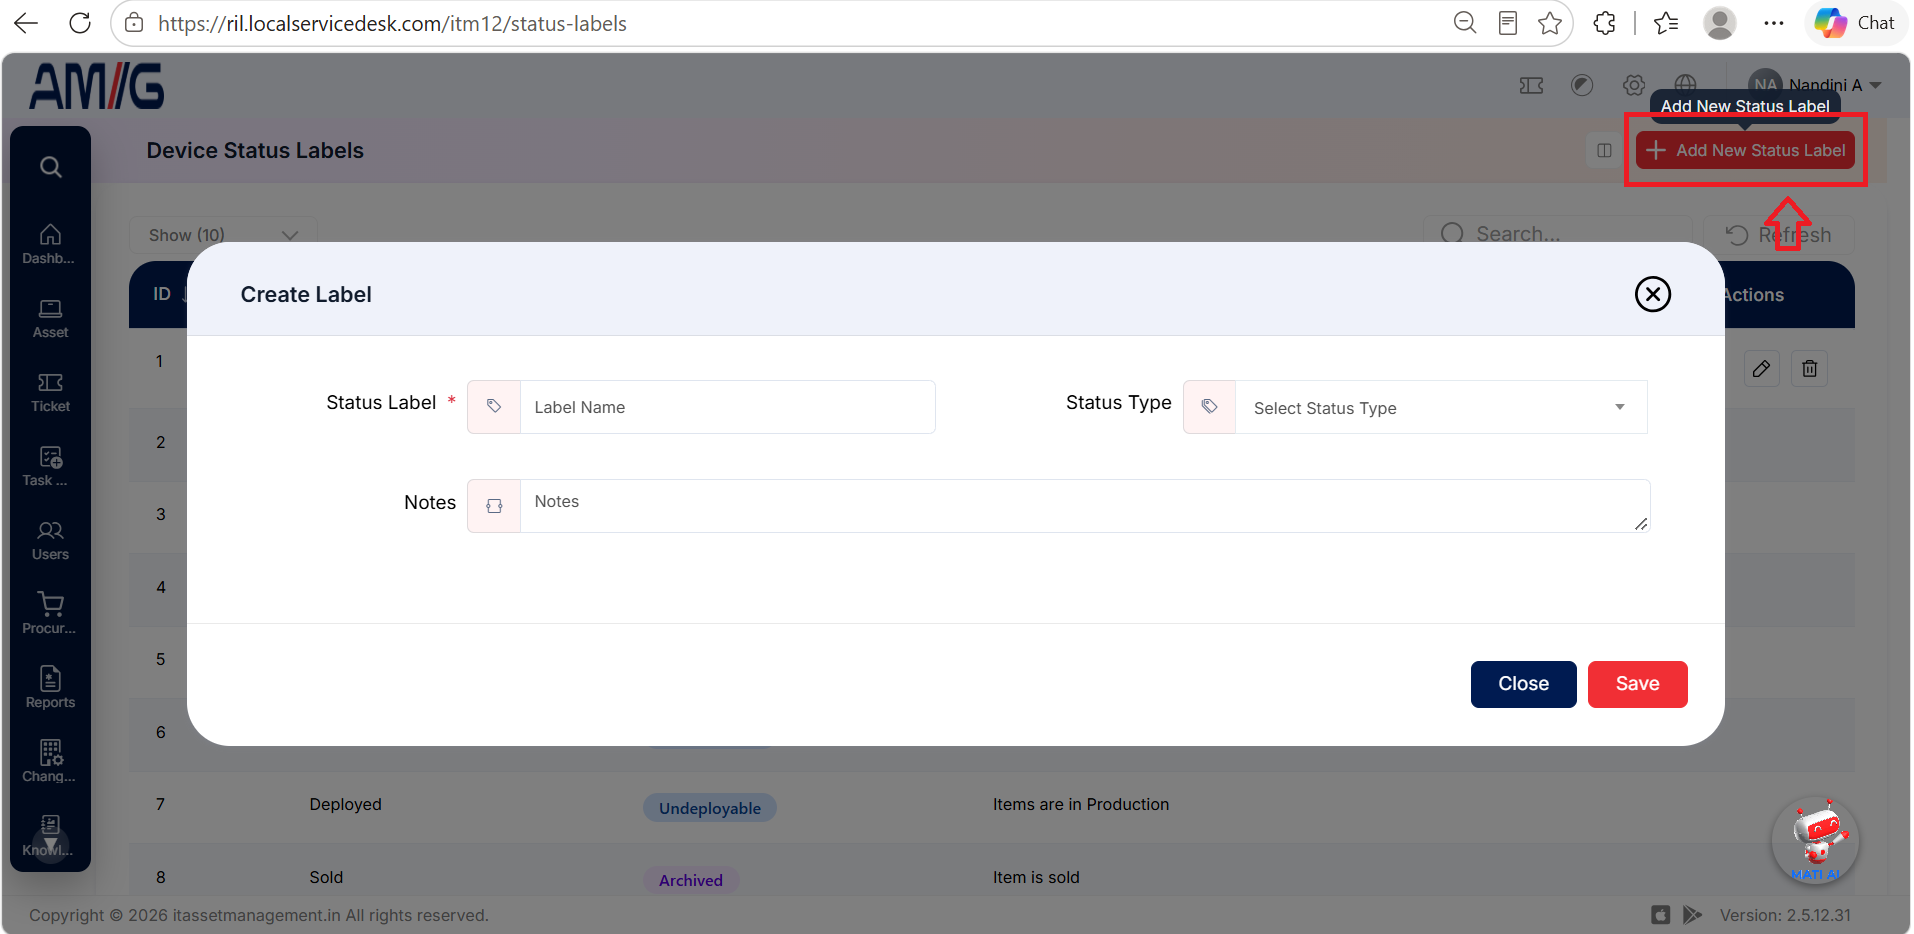Click inside the Notes text area
This screenshot has width=1914, height=934.
pyautogui.click(x=1084, y=506)
